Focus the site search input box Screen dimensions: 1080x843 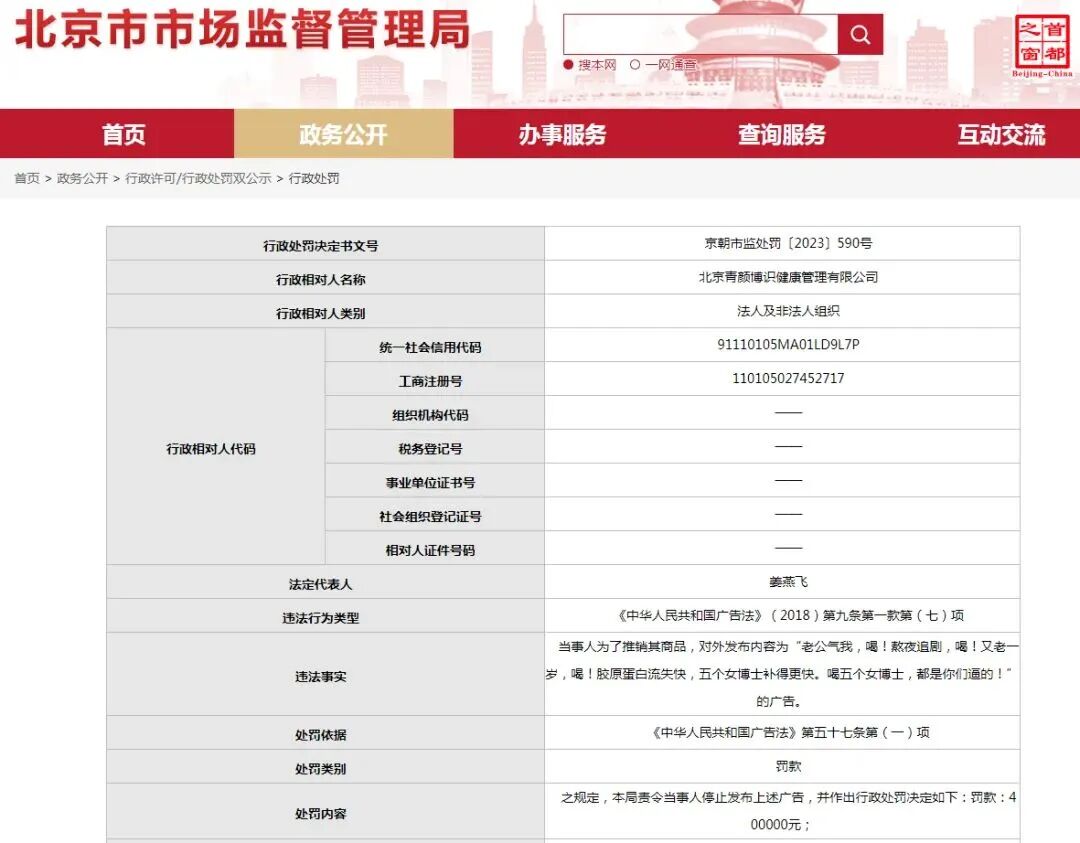(x=700, y=34)
